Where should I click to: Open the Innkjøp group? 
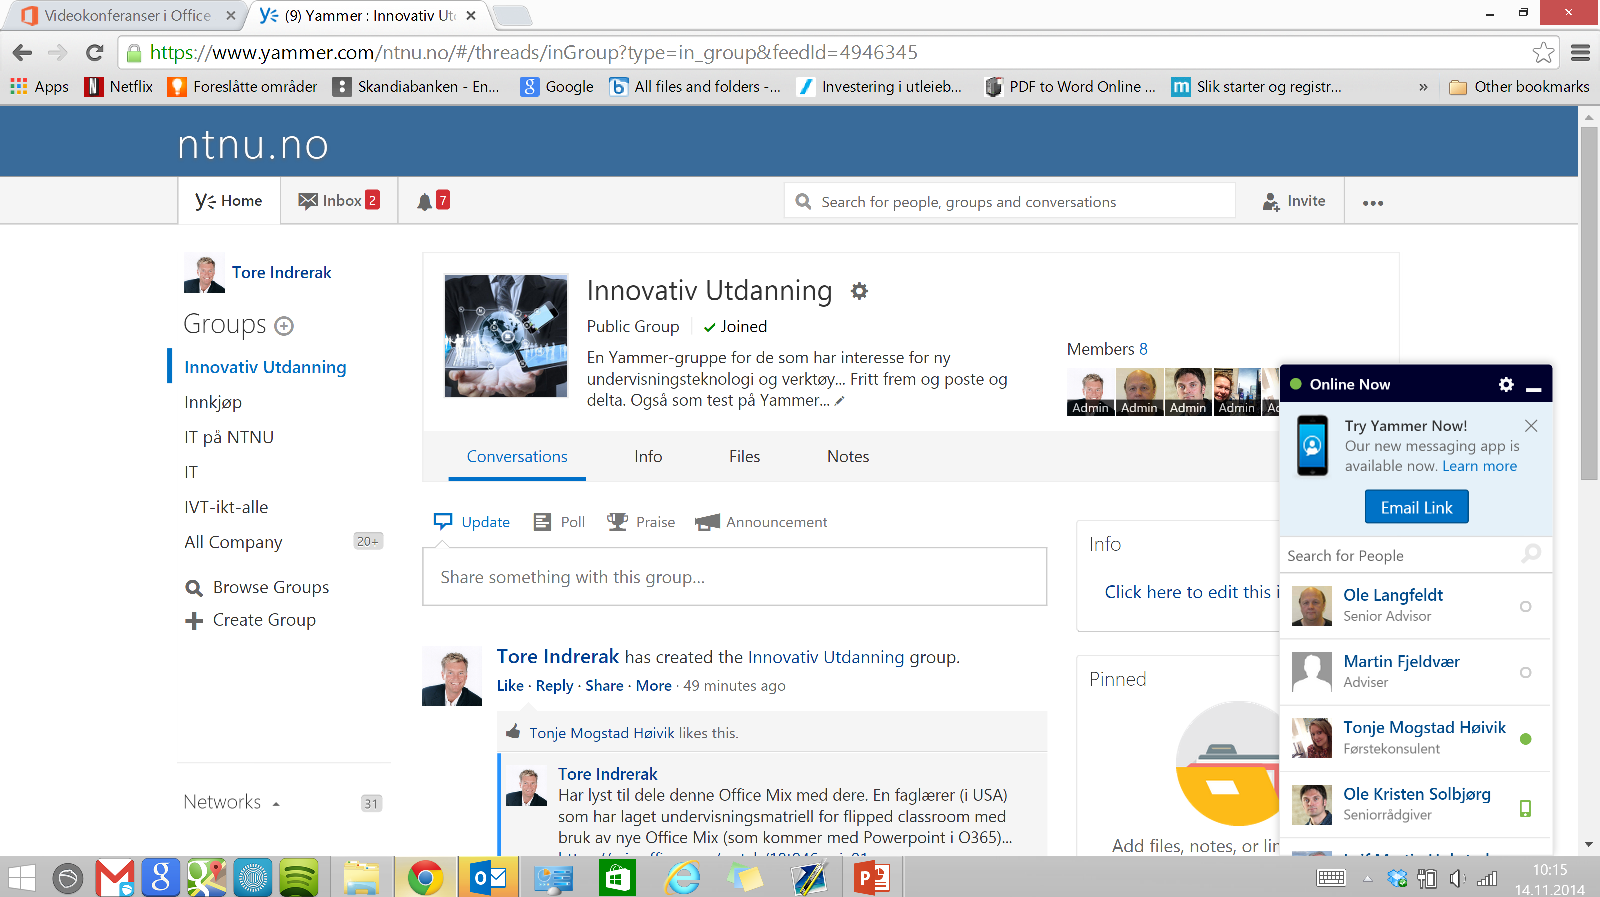(x=213, y=403)
